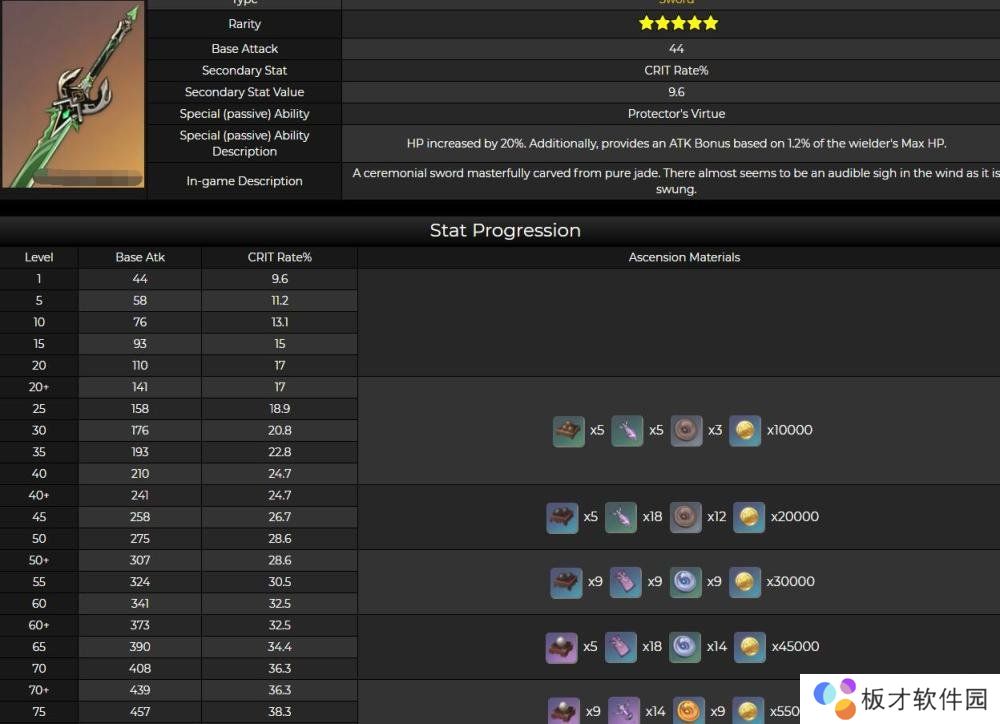
Task: Click the pink tag material icon beside x18 in the 60+ row
Action: coord(621,647)
